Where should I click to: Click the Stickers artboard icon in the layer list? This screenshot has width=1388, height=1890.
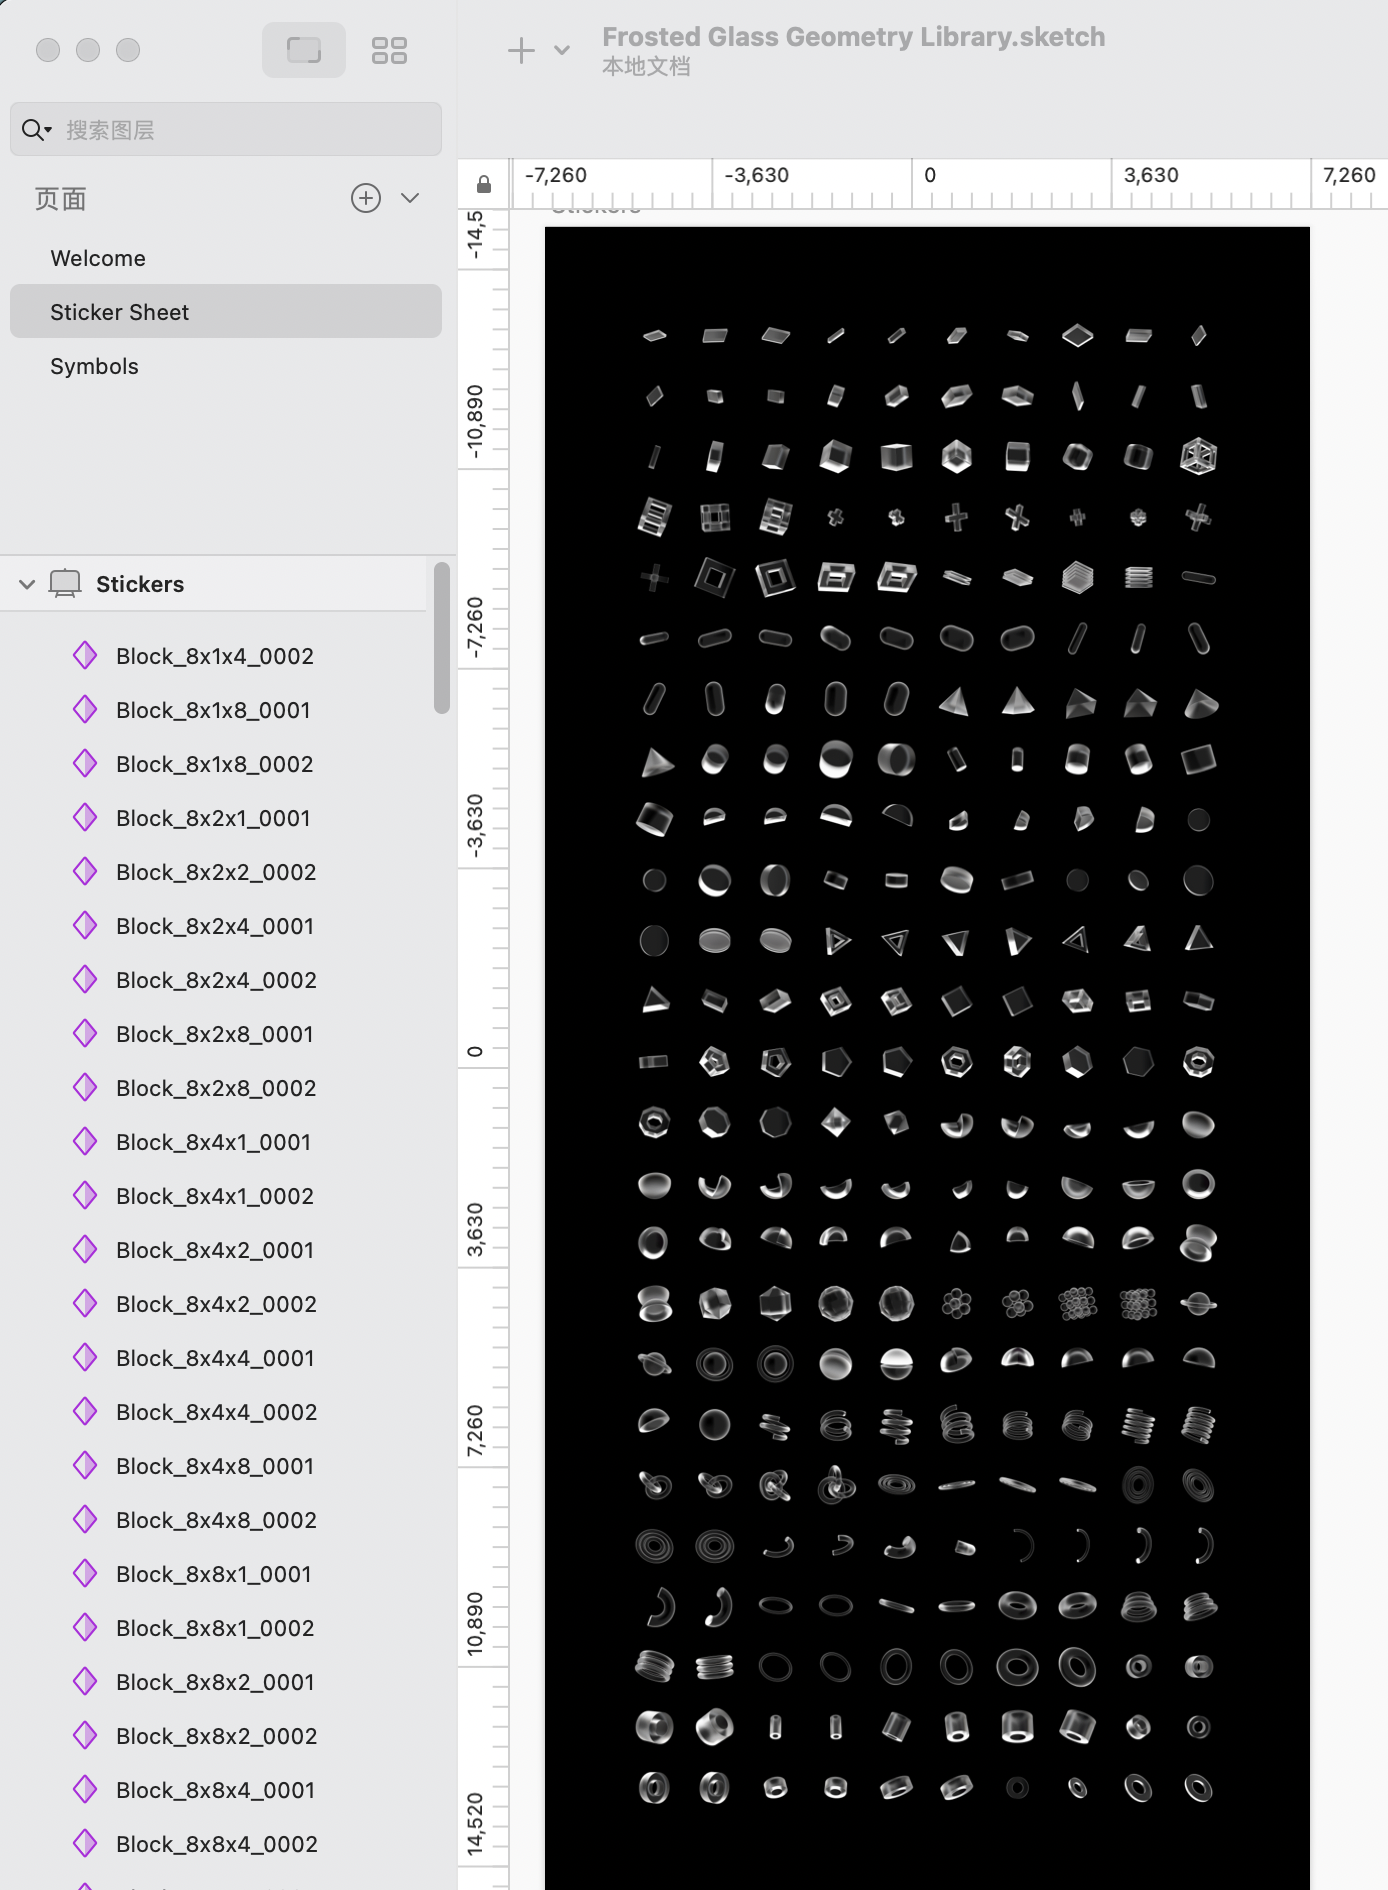66,583
